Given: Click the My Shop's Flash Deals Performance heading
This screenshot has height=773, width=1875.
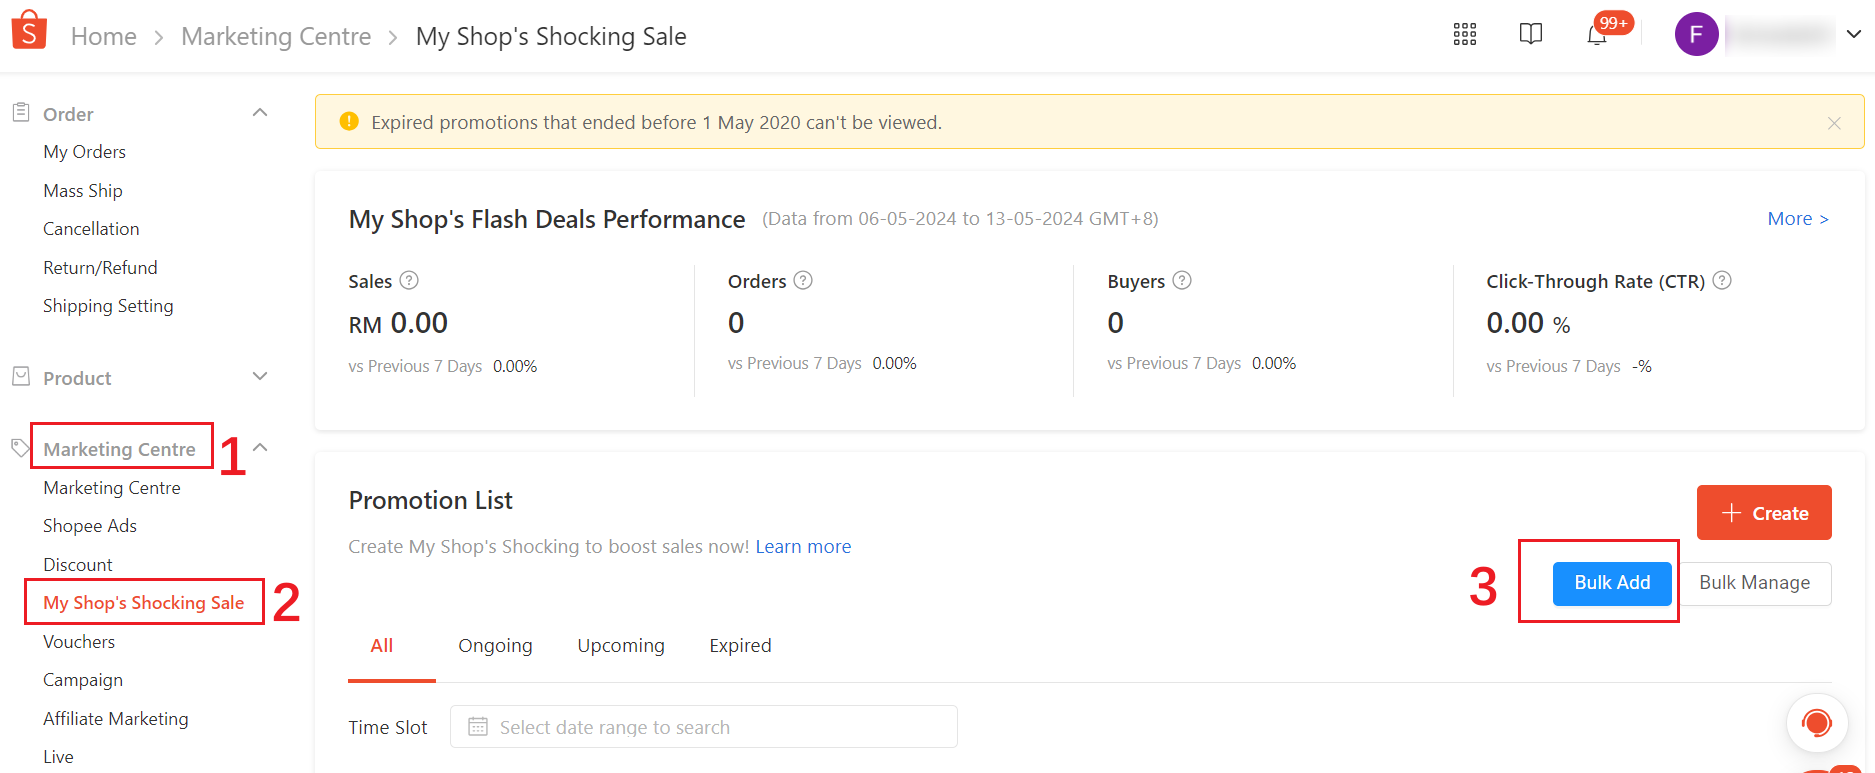Looking at the screenshot, I should pyautogui.click(x=547, y=219).
